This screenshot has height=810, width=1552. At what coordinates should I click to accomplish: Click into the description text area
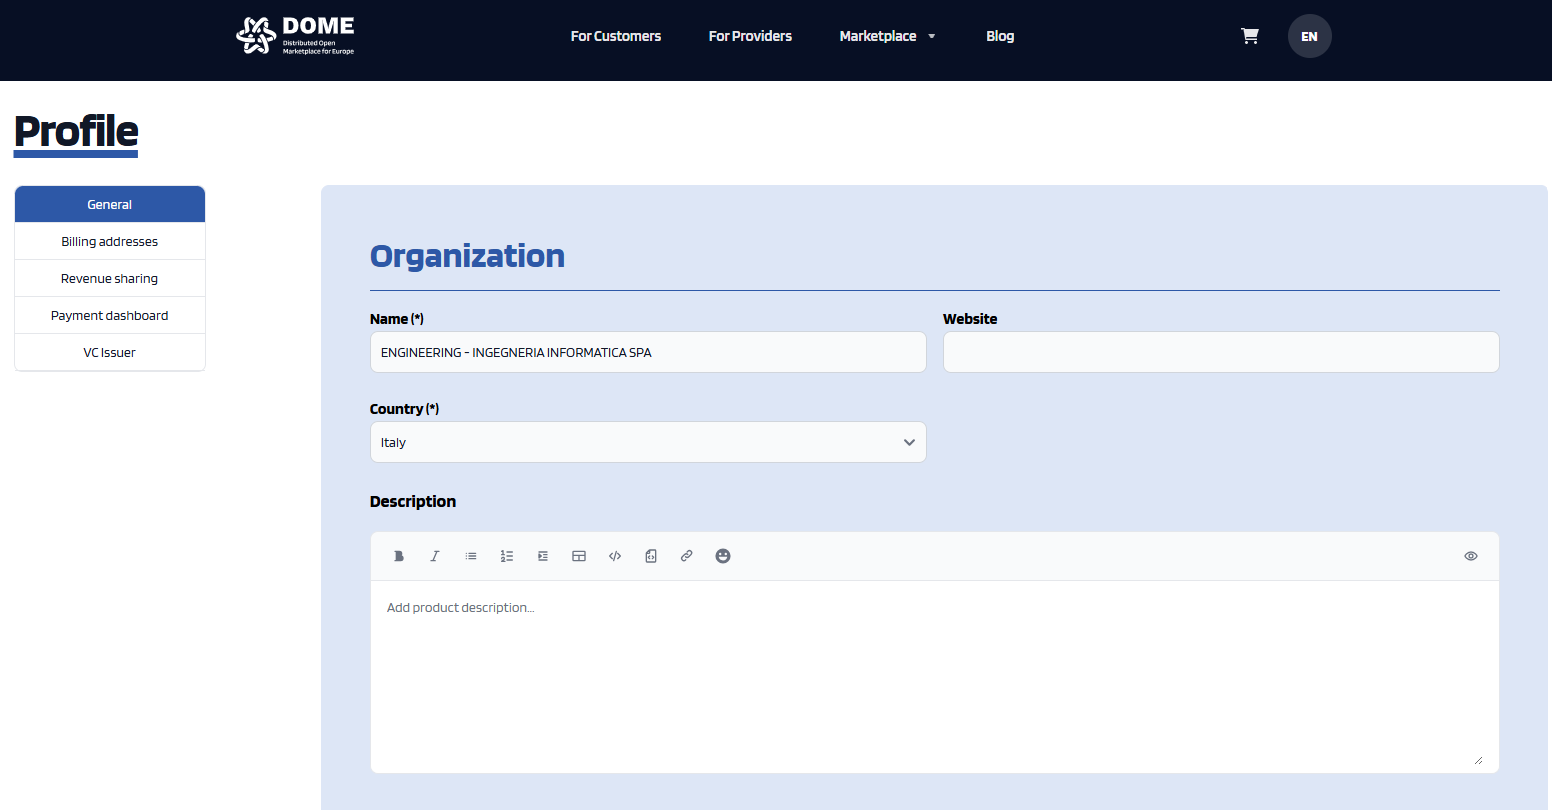pos(934,676)
